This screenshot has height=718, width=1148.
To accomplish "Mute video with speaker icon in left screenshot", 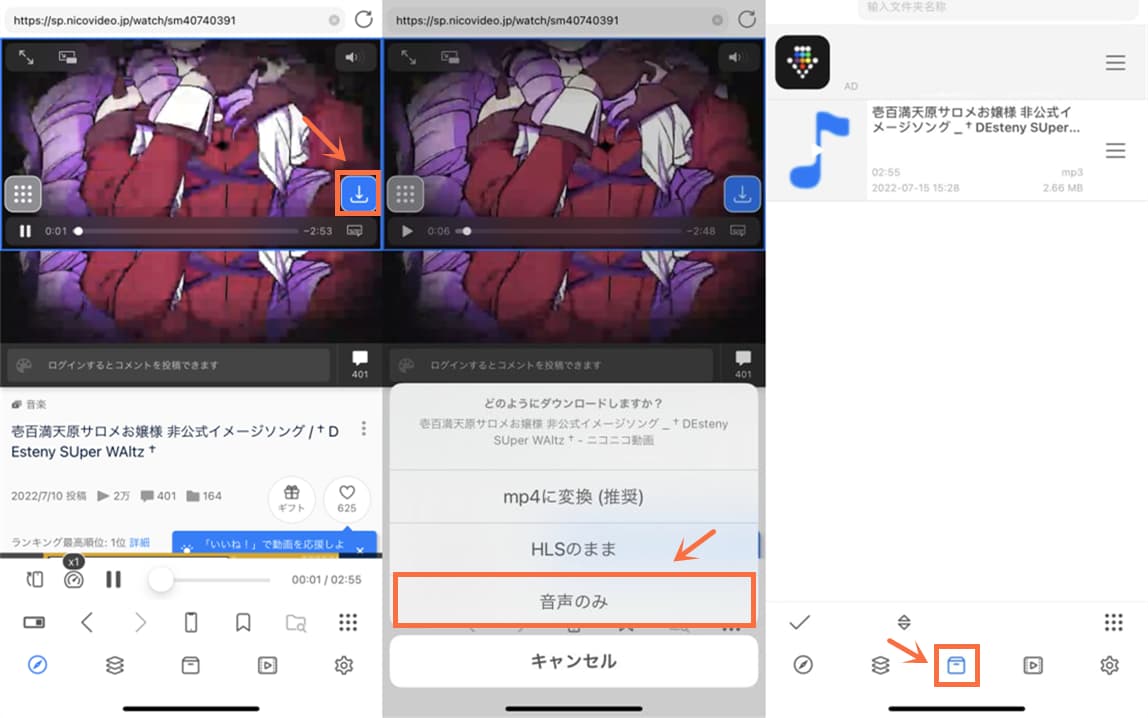I will (x=352, y=57).
